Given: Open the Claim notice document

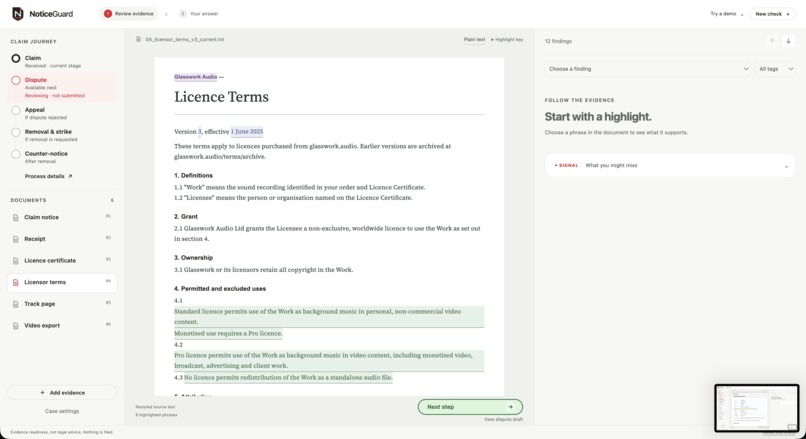Looking at the screenshot, I should 62,217.
